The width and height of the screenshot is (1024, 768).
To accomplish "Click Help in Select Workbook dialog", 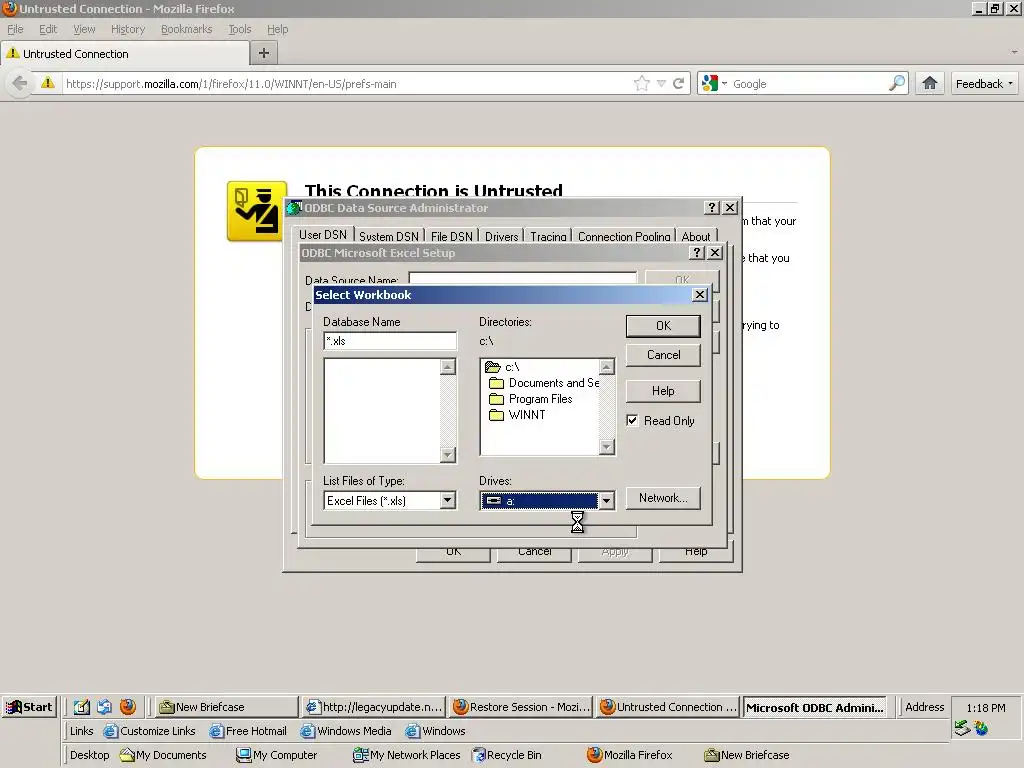I will tap(663, 391).
